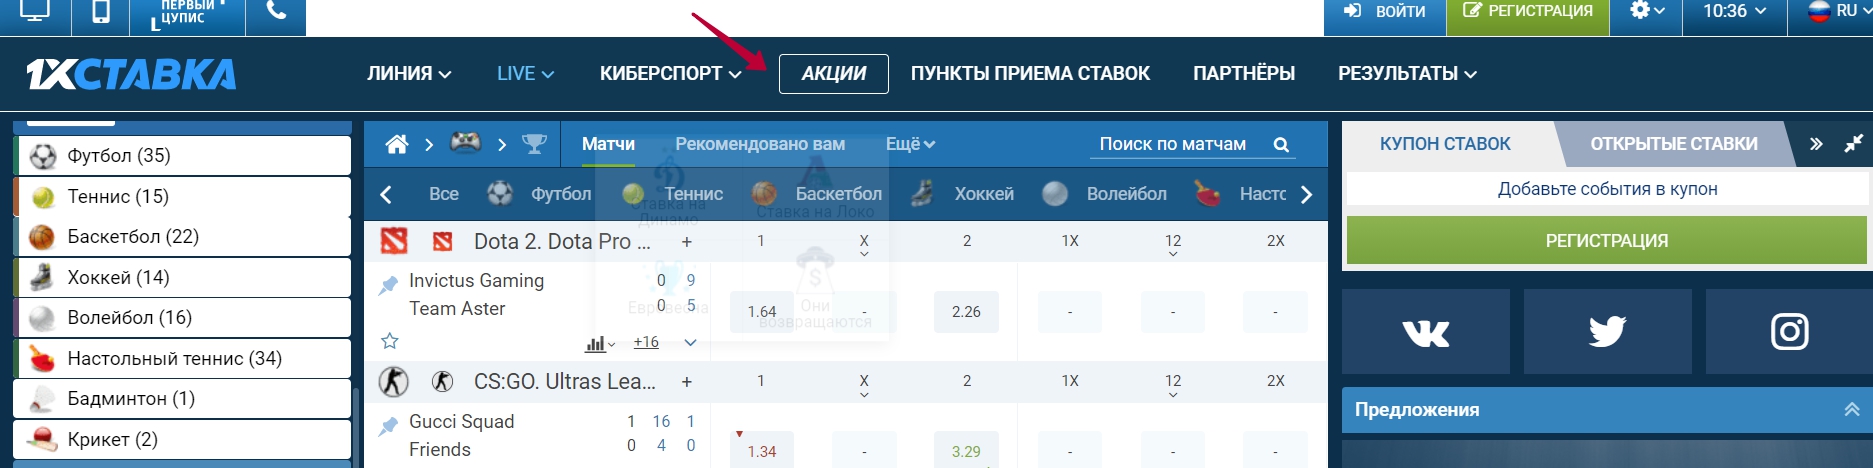The height and width of the screenshot is (468, 1873).
Task: Open the RU language dropdown
Action: tap(1839, 11)
